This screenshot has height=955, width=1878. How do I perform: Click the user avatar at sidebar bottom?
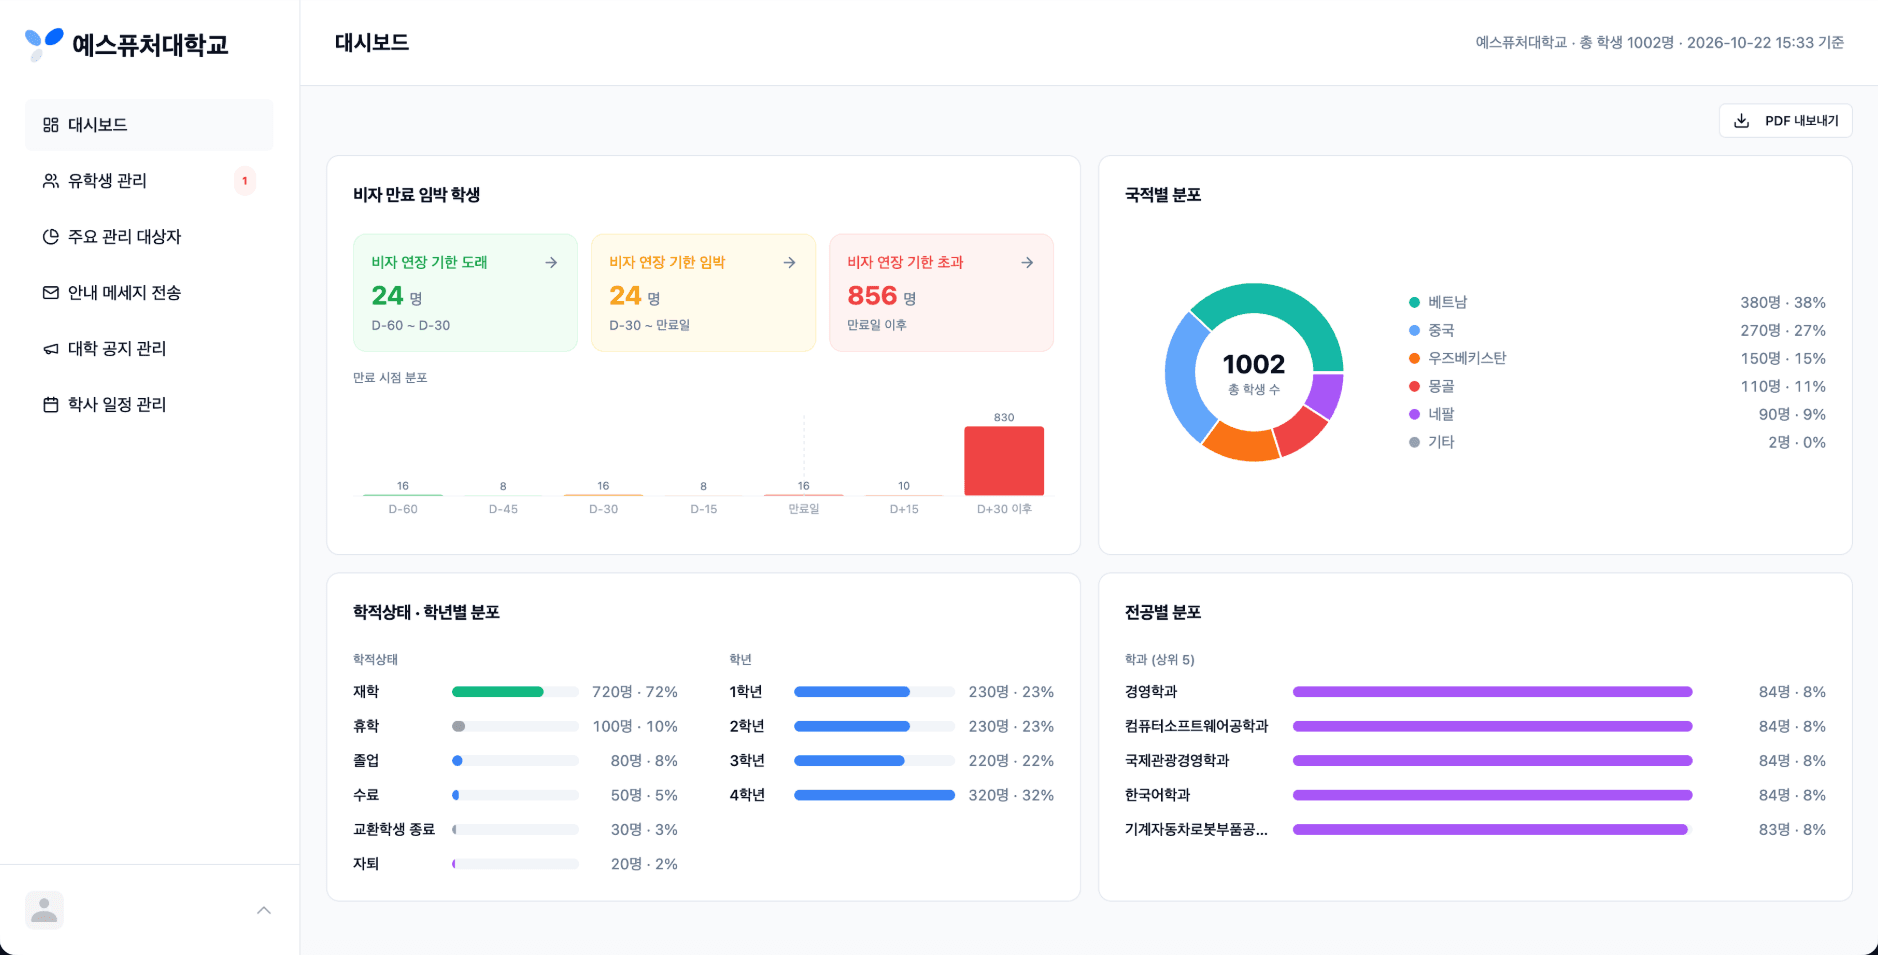tap(44, 910)
